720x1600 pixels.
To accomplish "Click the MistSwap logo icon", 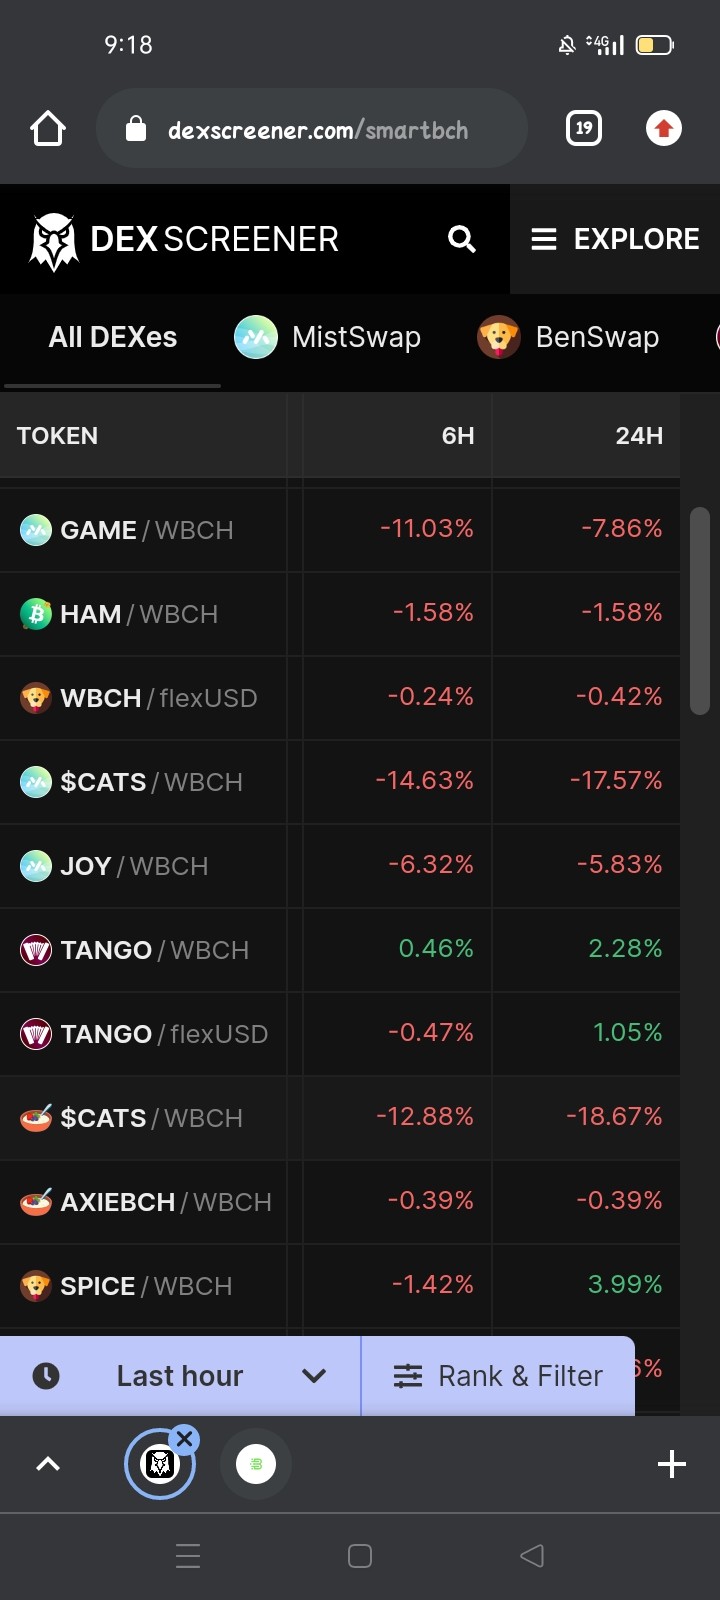I will [256, 337].
